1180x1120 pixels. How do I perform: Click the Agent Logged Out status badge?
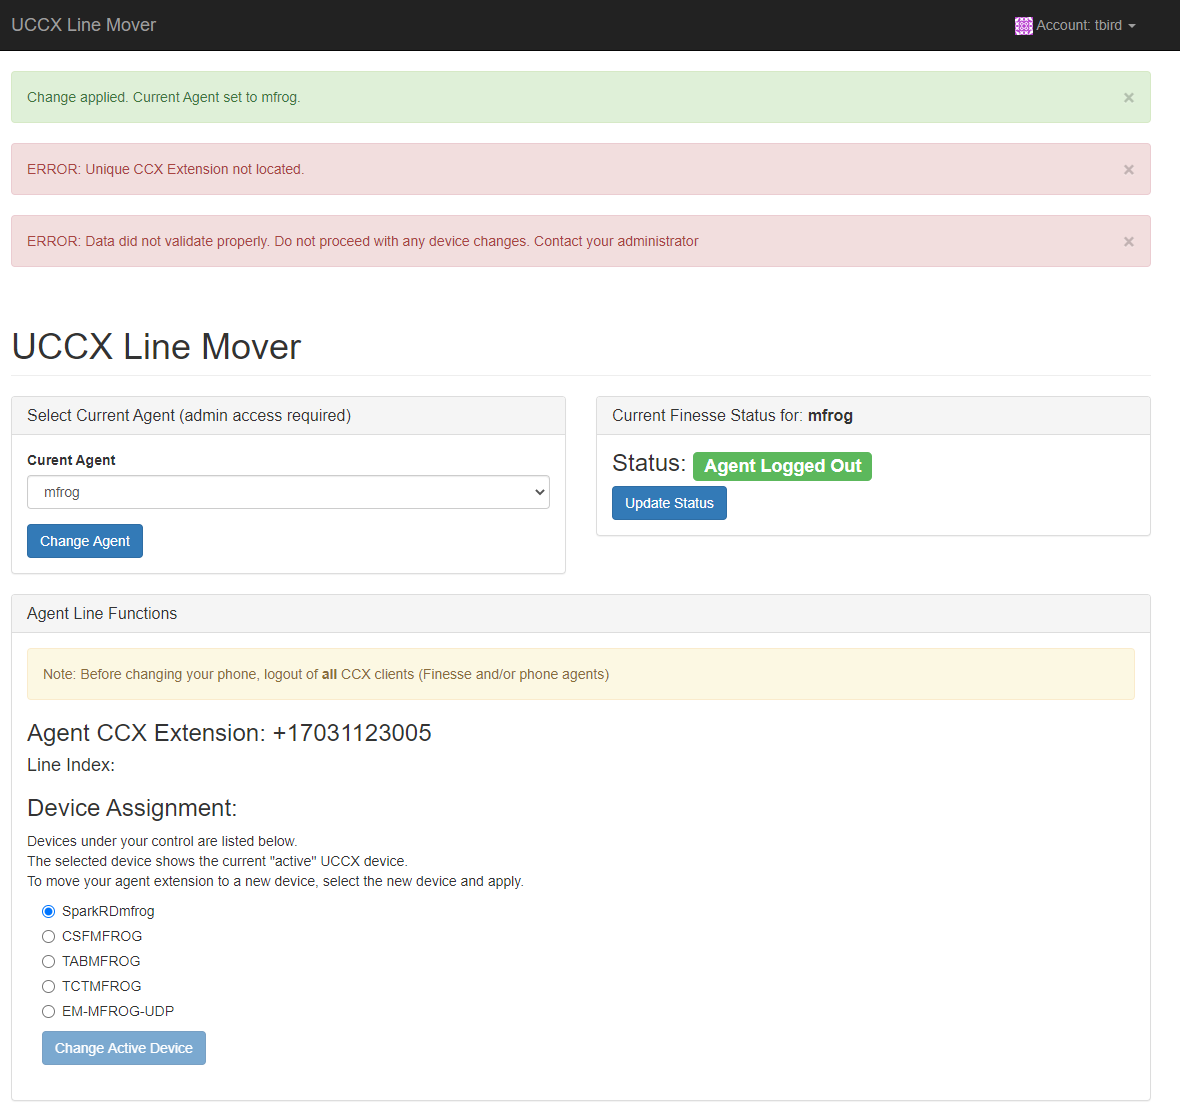point(782,466)
